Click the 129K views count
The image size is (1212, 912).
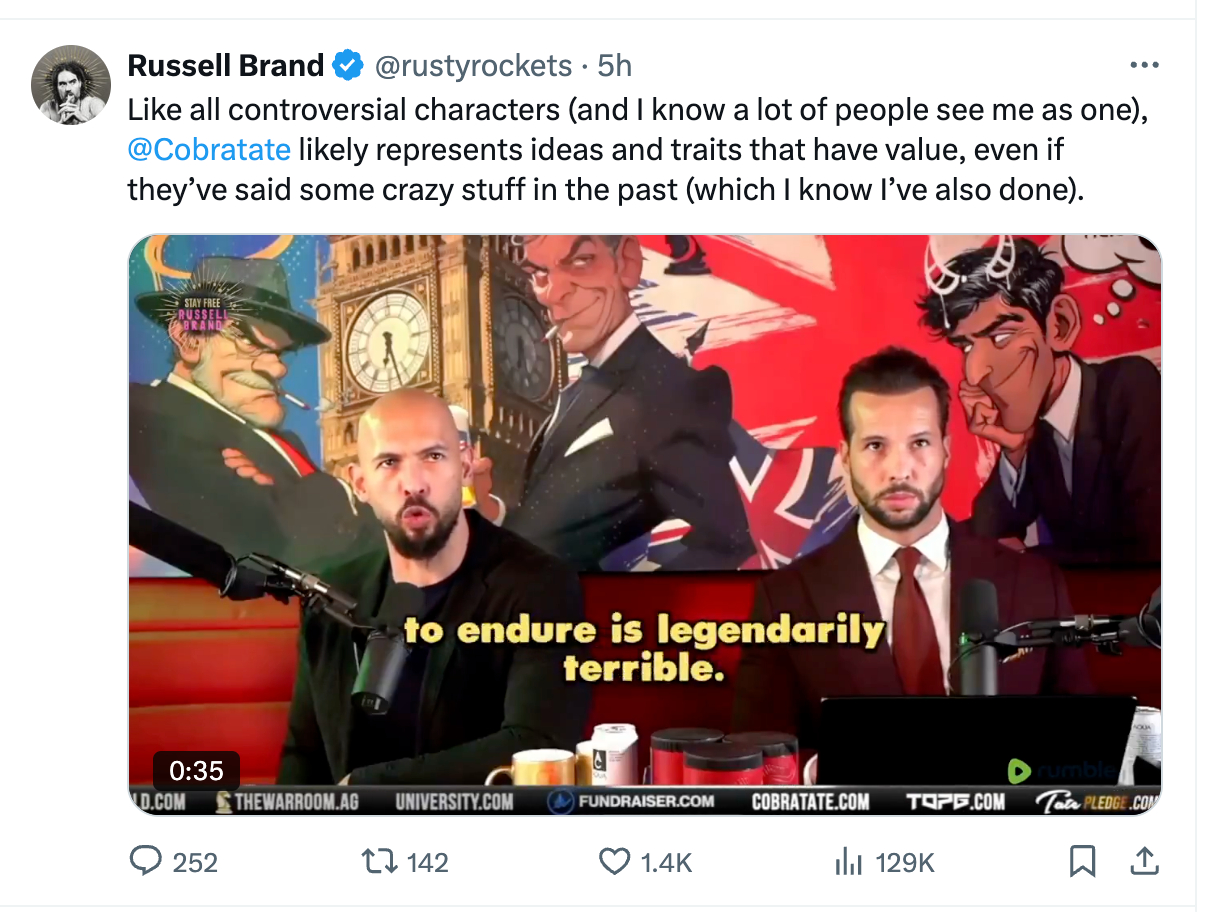905,862
